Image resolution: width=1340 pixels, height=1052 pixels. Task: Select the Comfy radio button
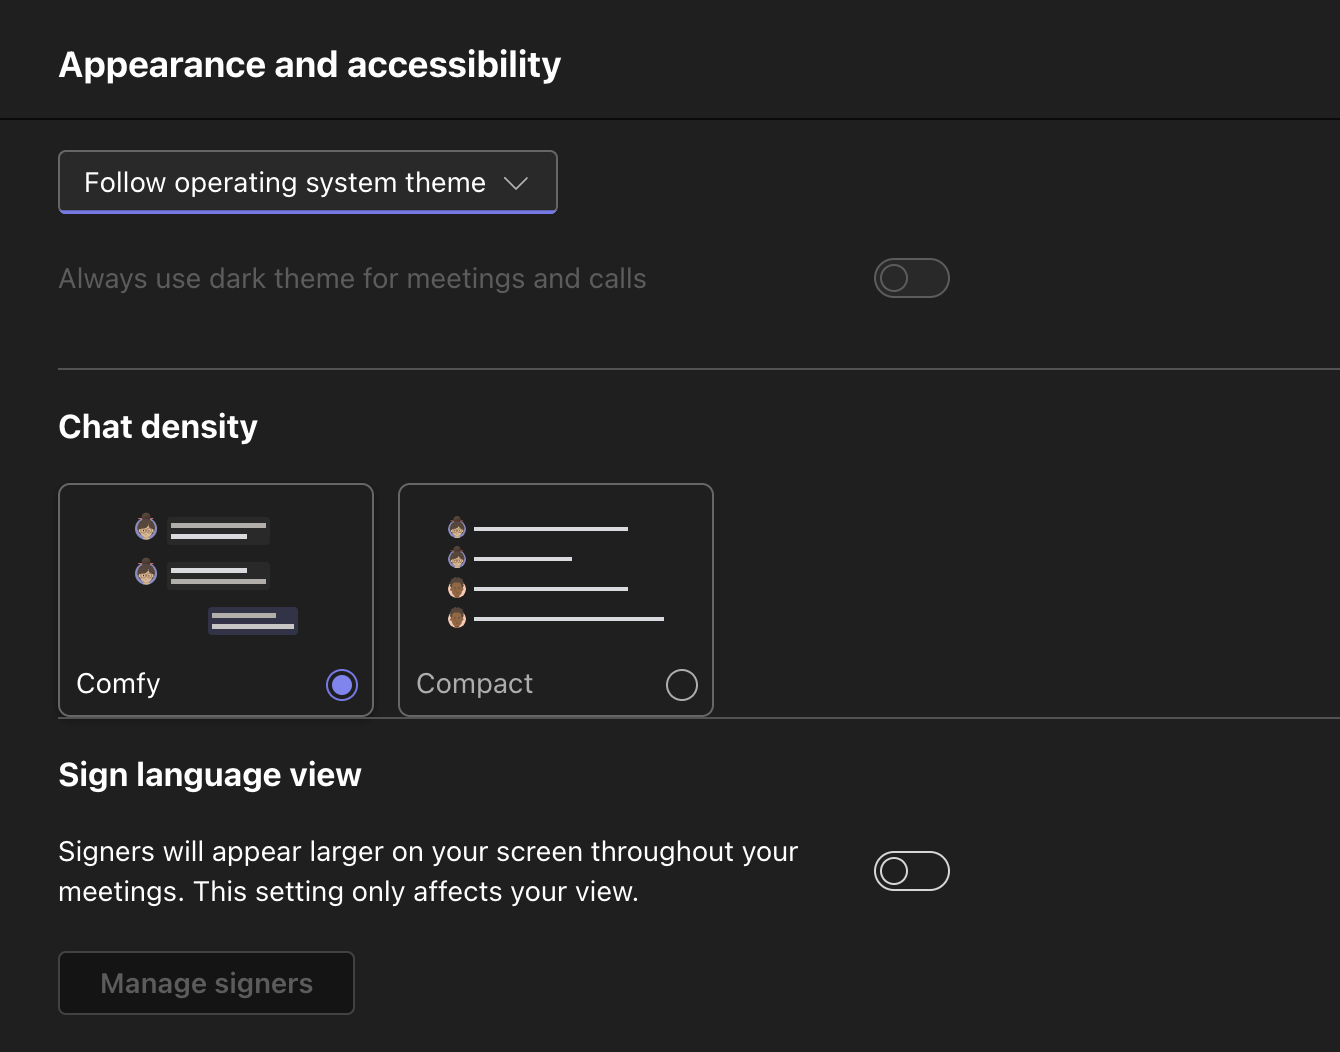342,685
